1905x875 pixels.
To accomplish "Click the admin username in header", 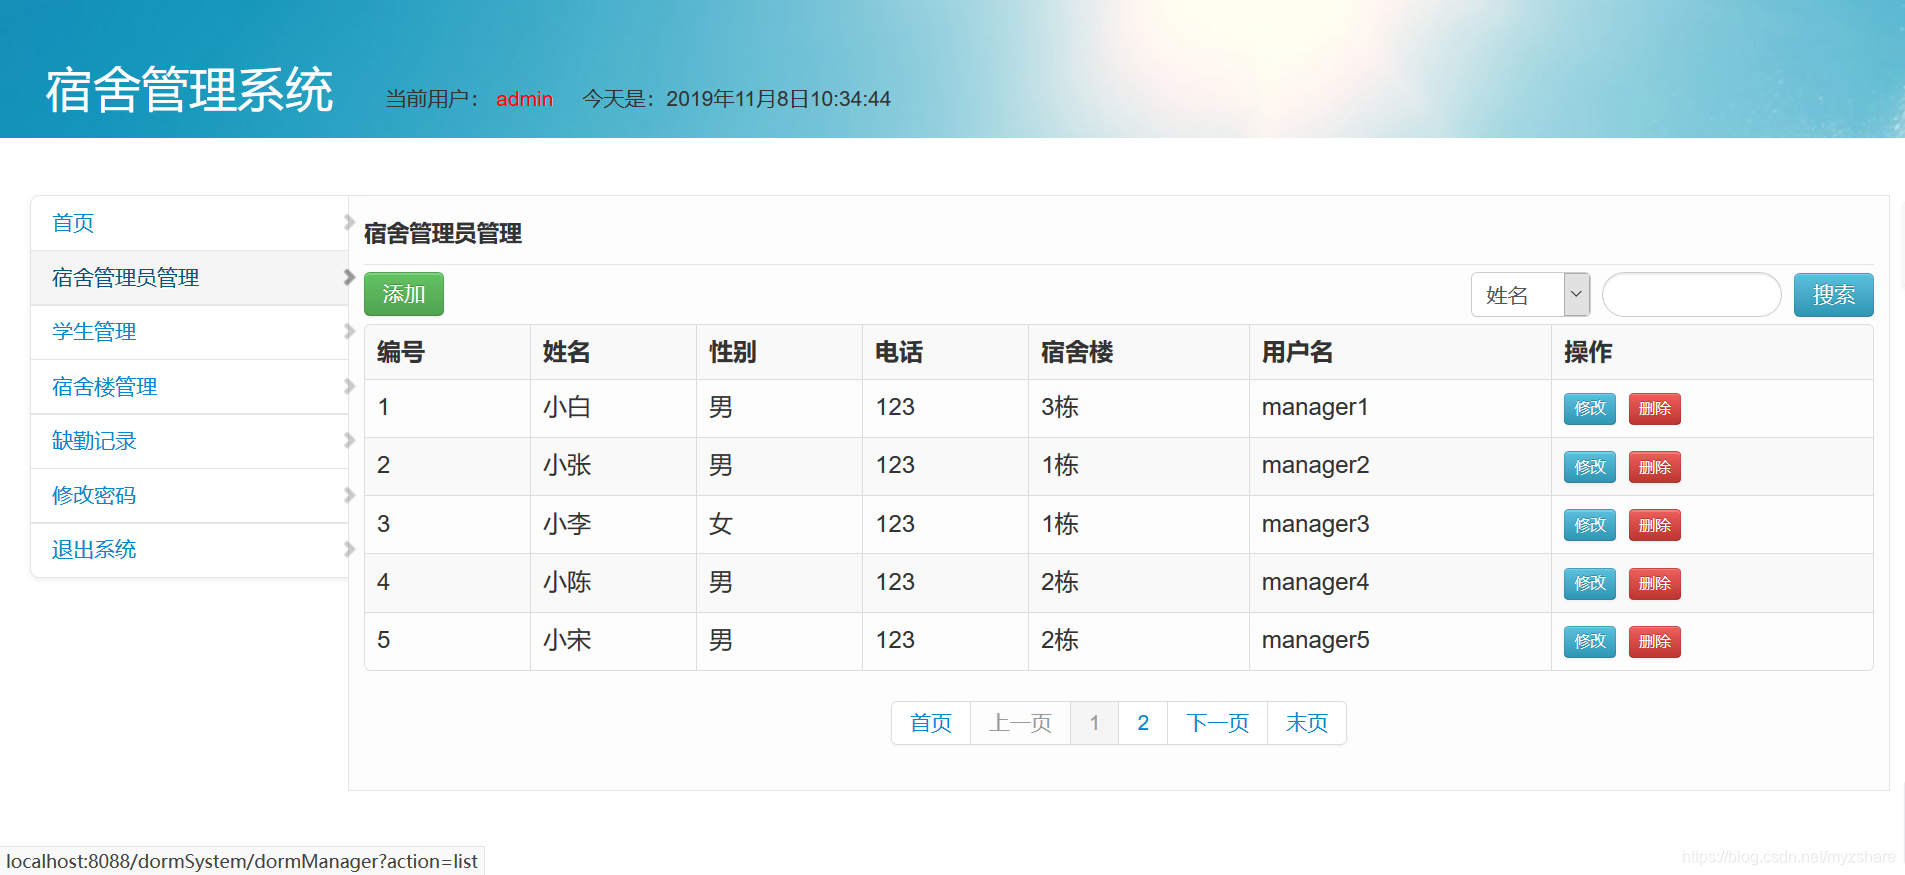I will click(x=524, y=99).
